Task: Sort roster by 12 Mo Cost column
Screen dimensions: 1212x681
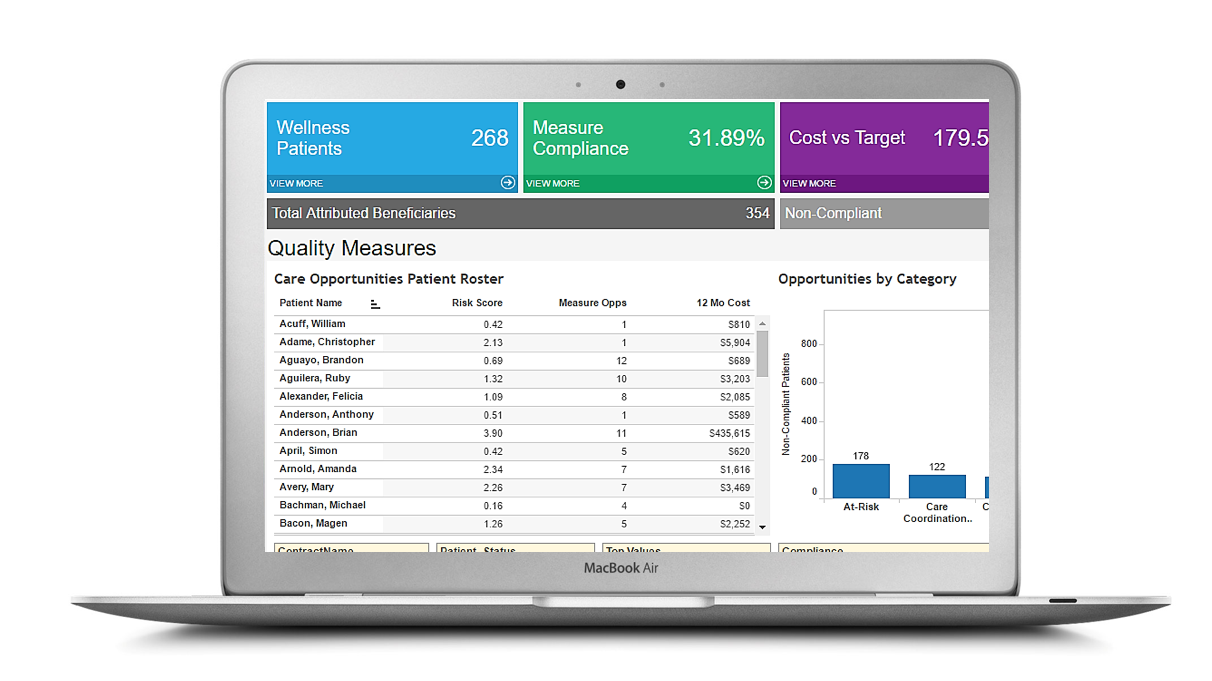Action: 723,303
